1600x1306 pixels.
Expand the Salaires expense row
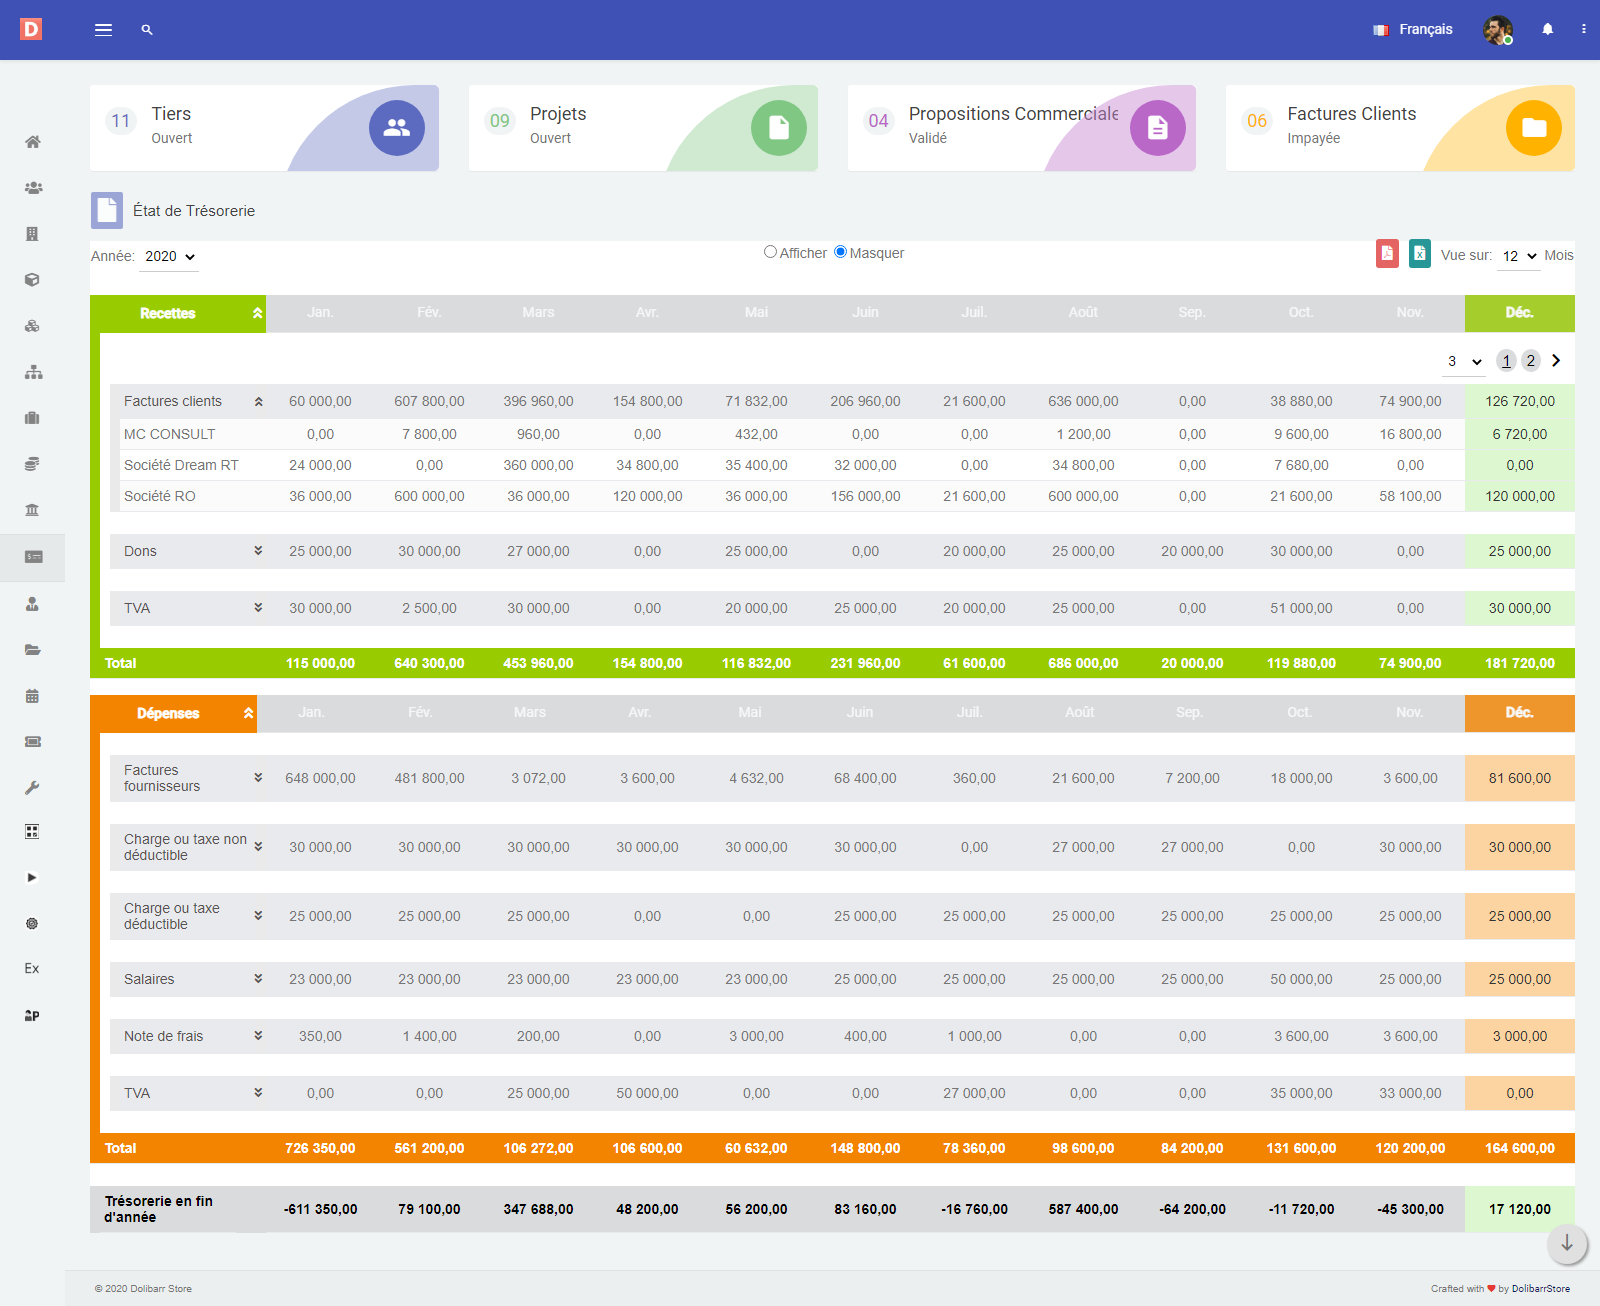258,979
